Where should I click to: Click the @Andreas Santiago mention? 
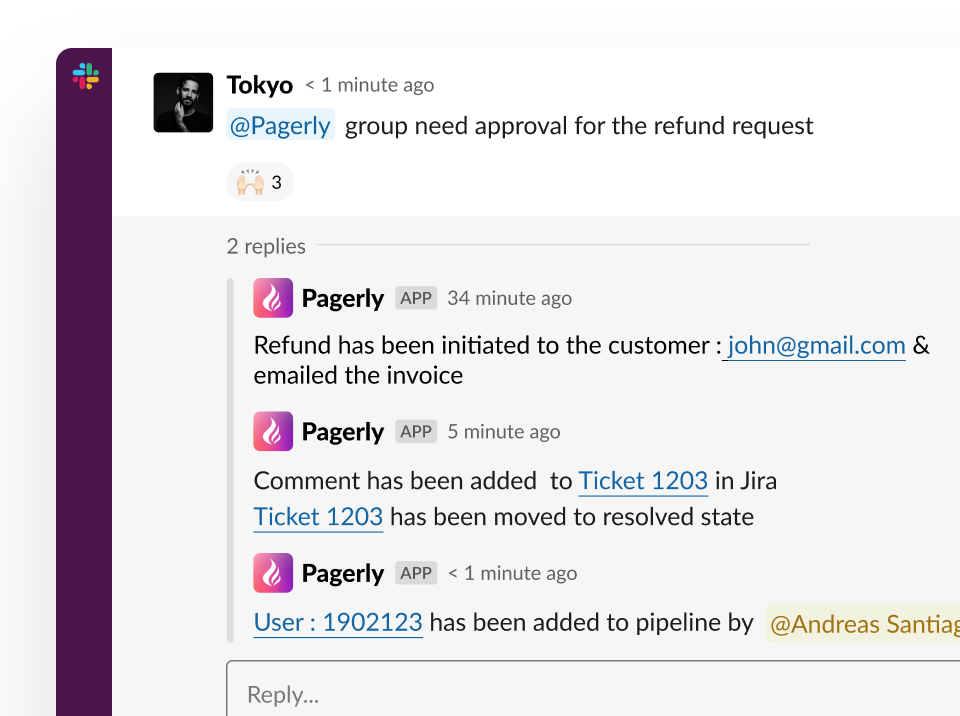click(863, 624)
